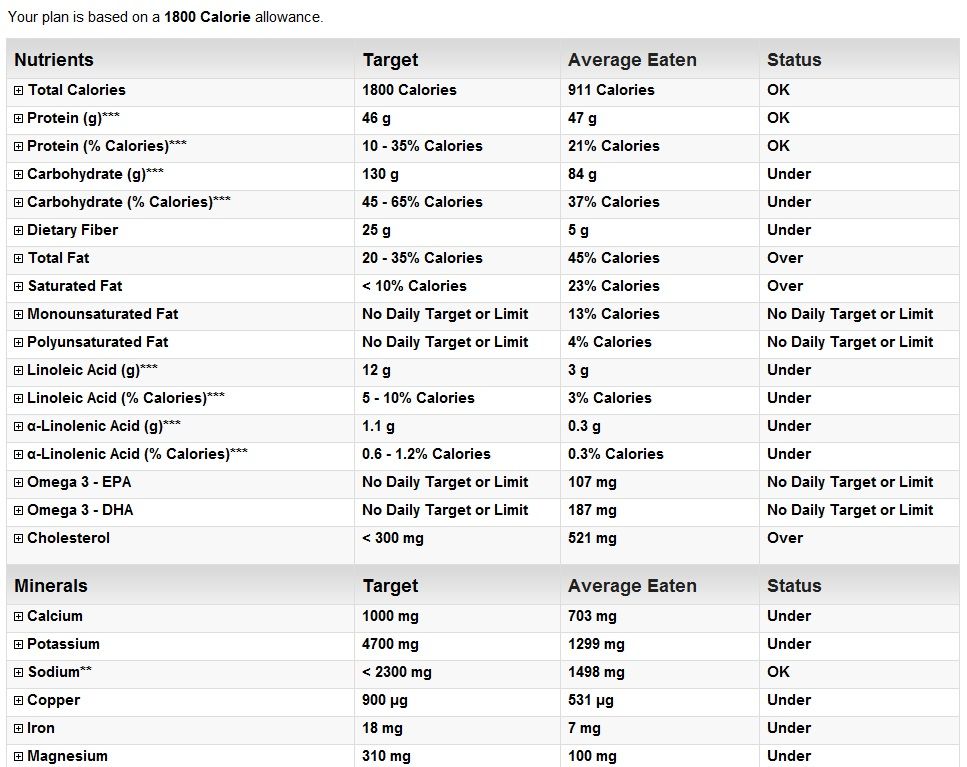Image resolution: width=967 pixels, height=767 pixels.
Task: Expand Protein (% Calories) details
Action: coord(19,147)
